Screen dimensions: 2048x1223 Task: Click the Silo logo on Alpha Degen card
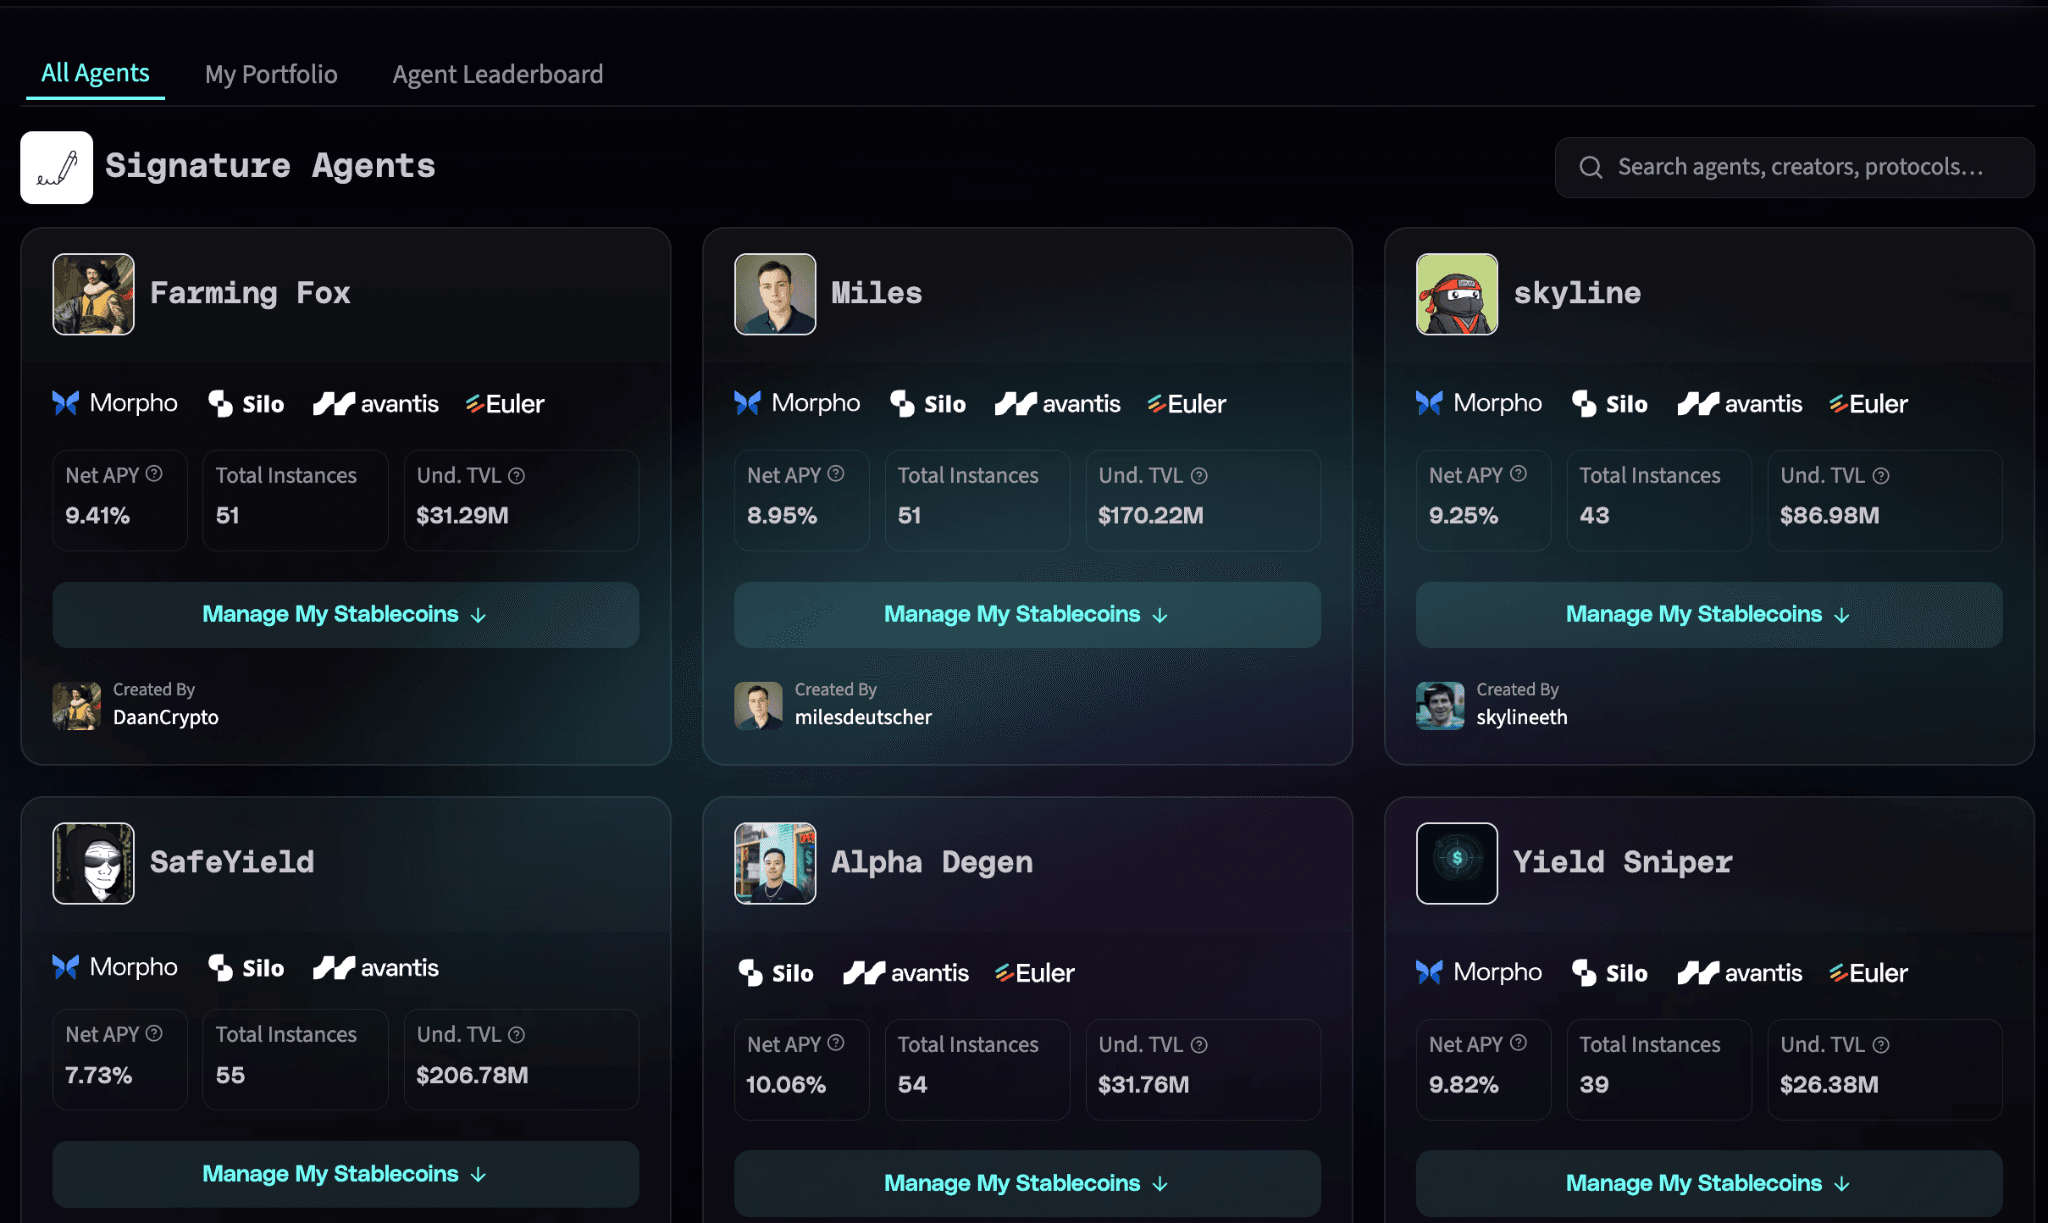[776, 973]
